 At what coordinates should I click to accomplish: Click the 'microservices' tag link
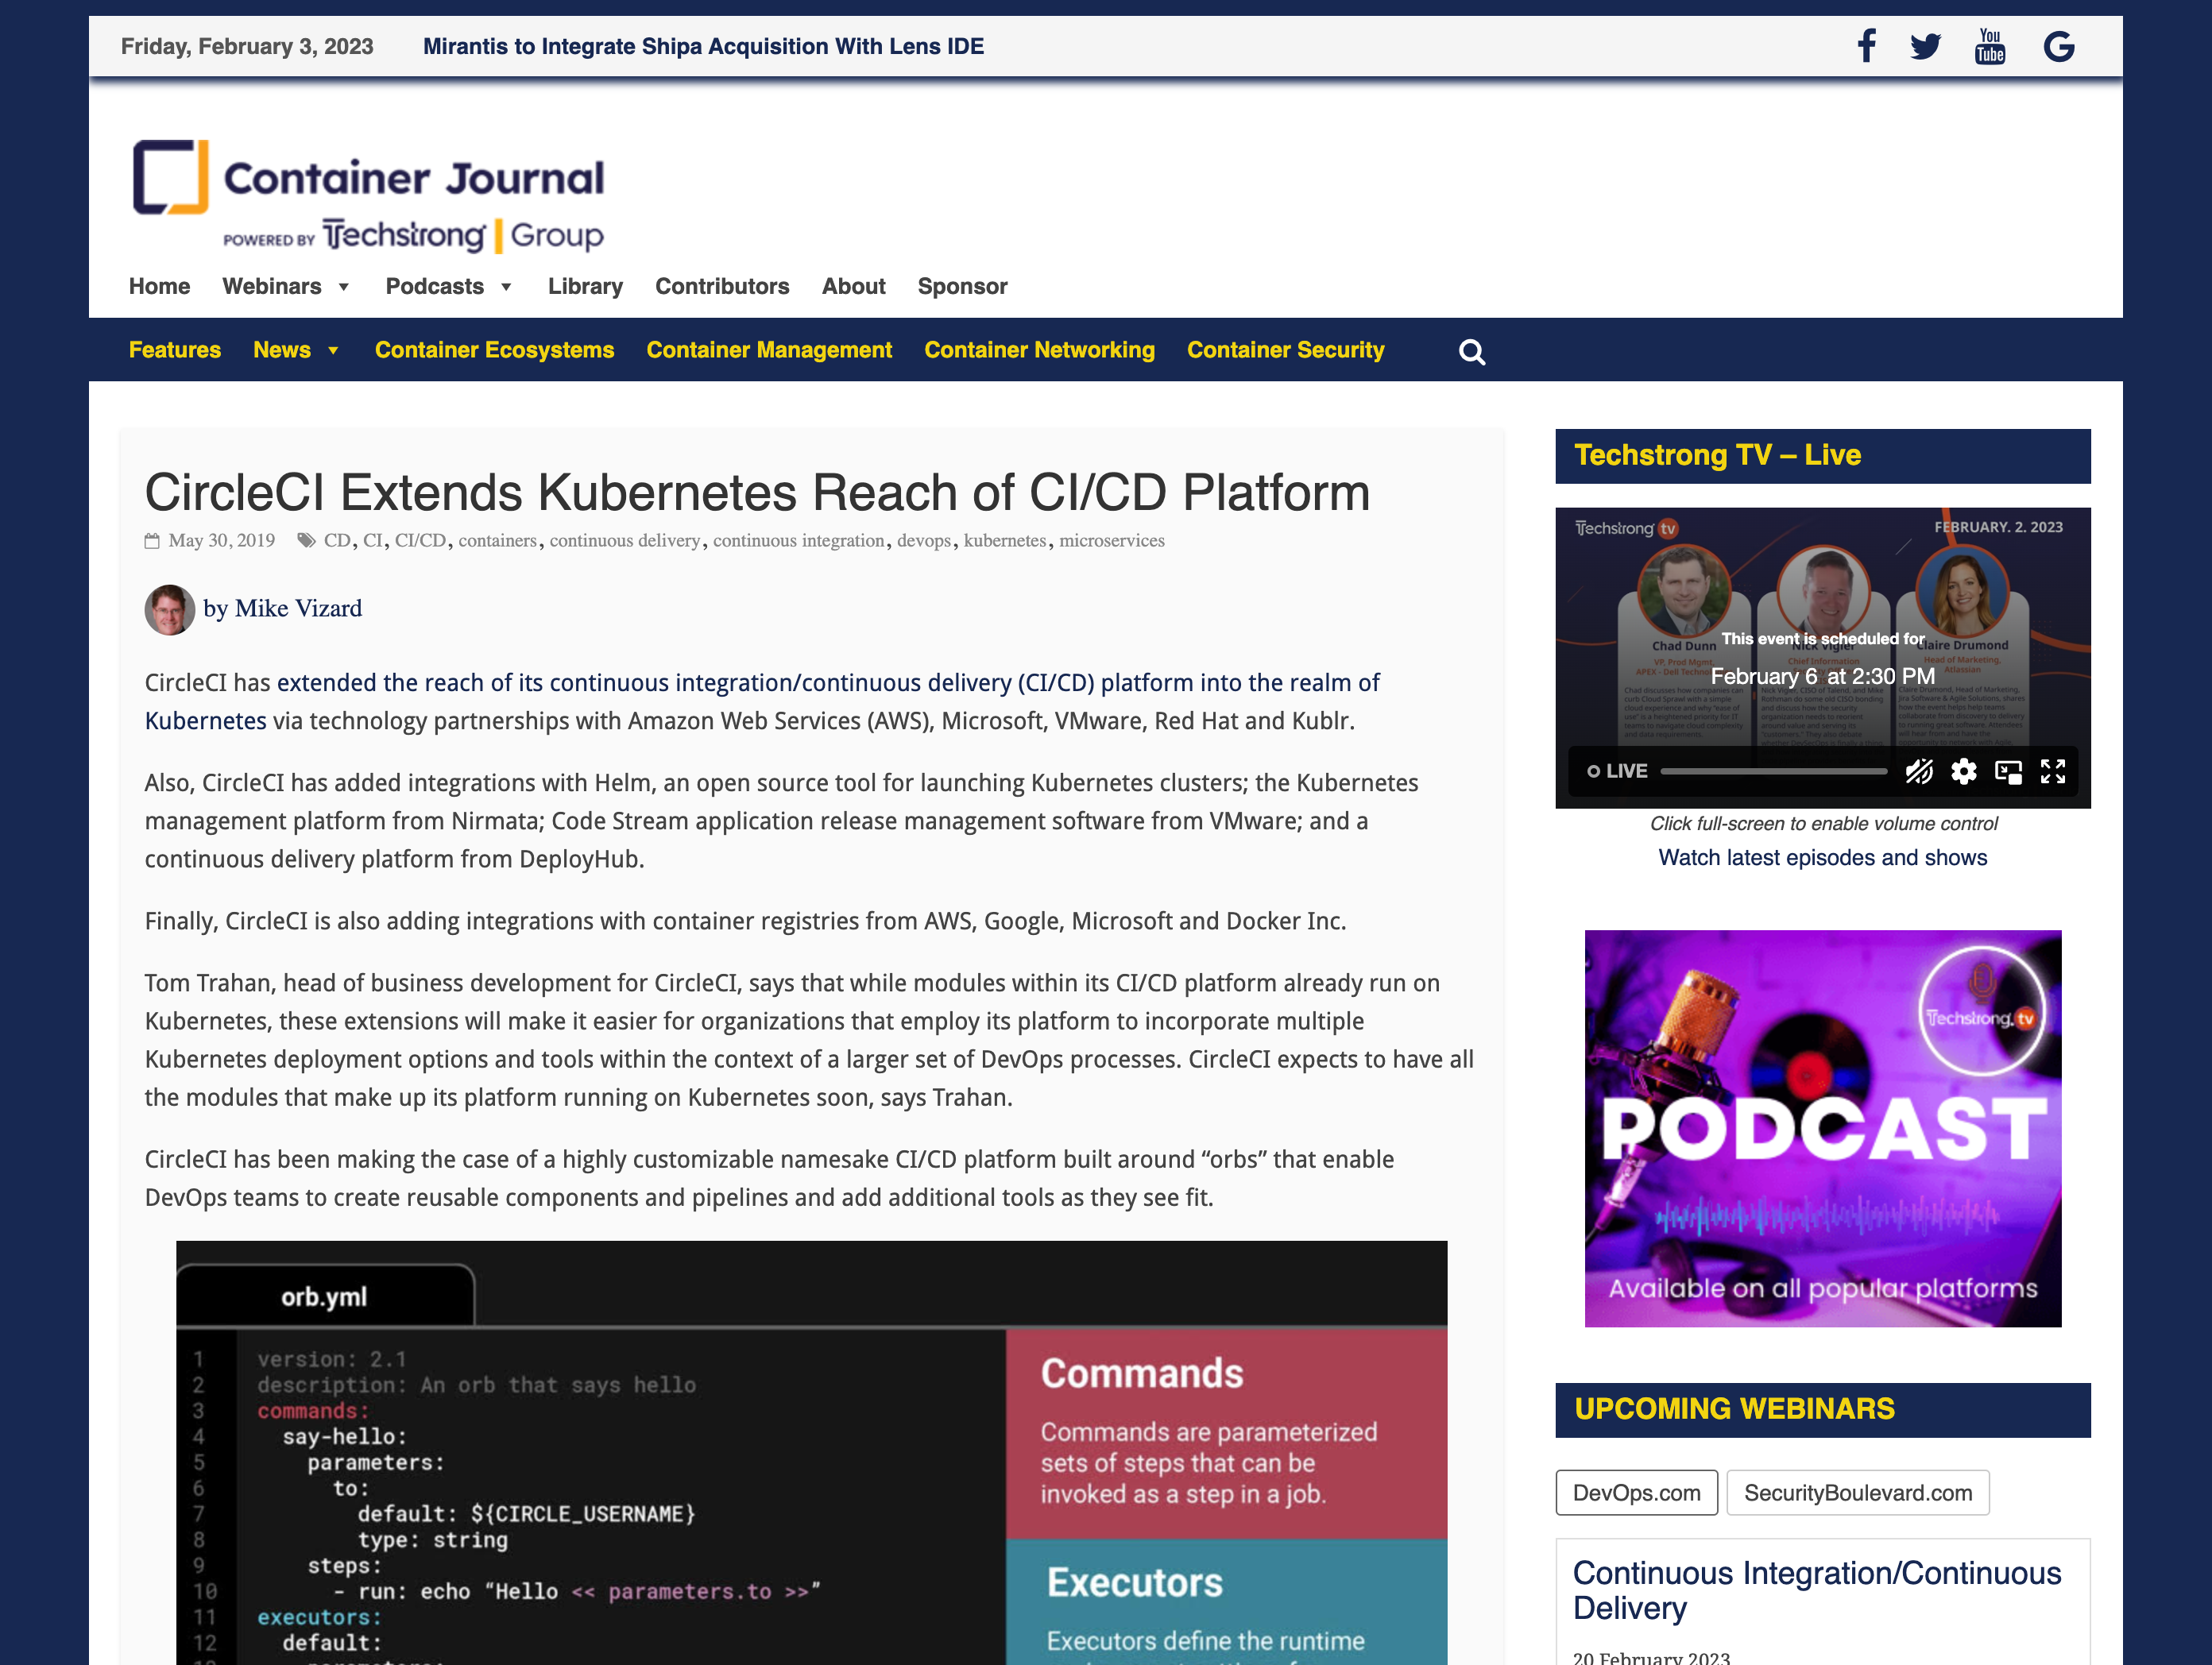(x=1112, y=540)
